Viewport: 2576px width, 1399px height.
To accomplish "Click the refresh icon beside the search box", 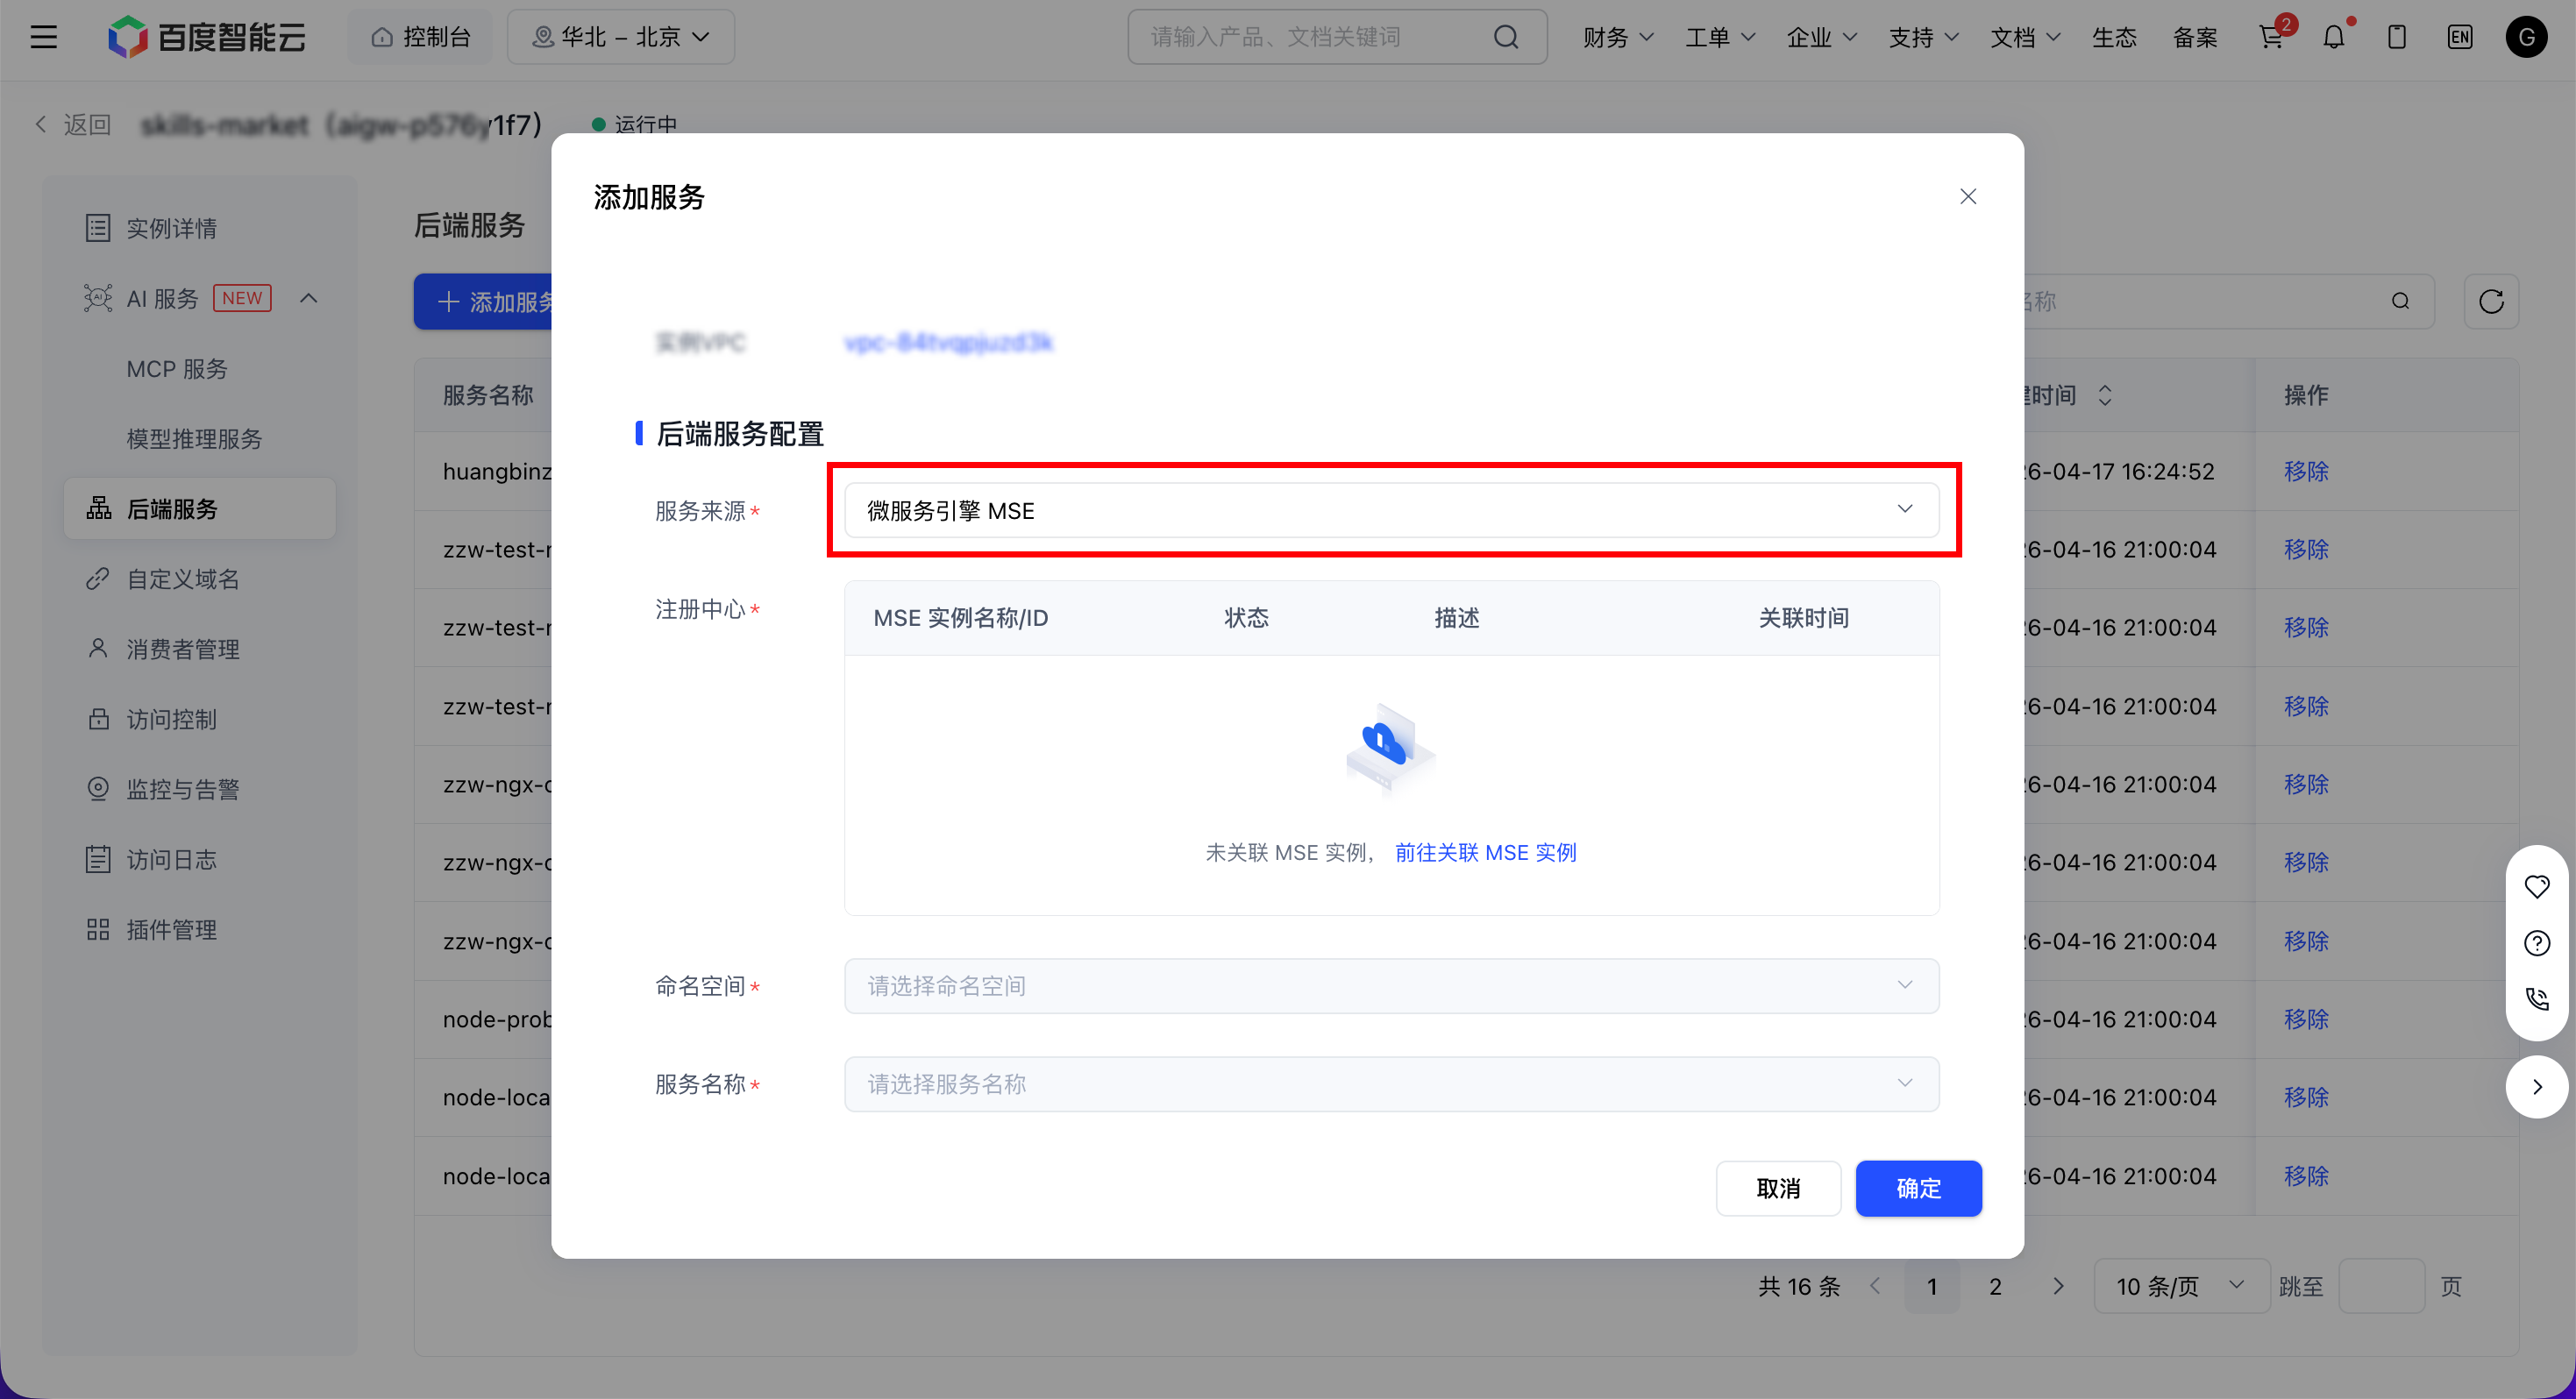I will click(2491, 301).
